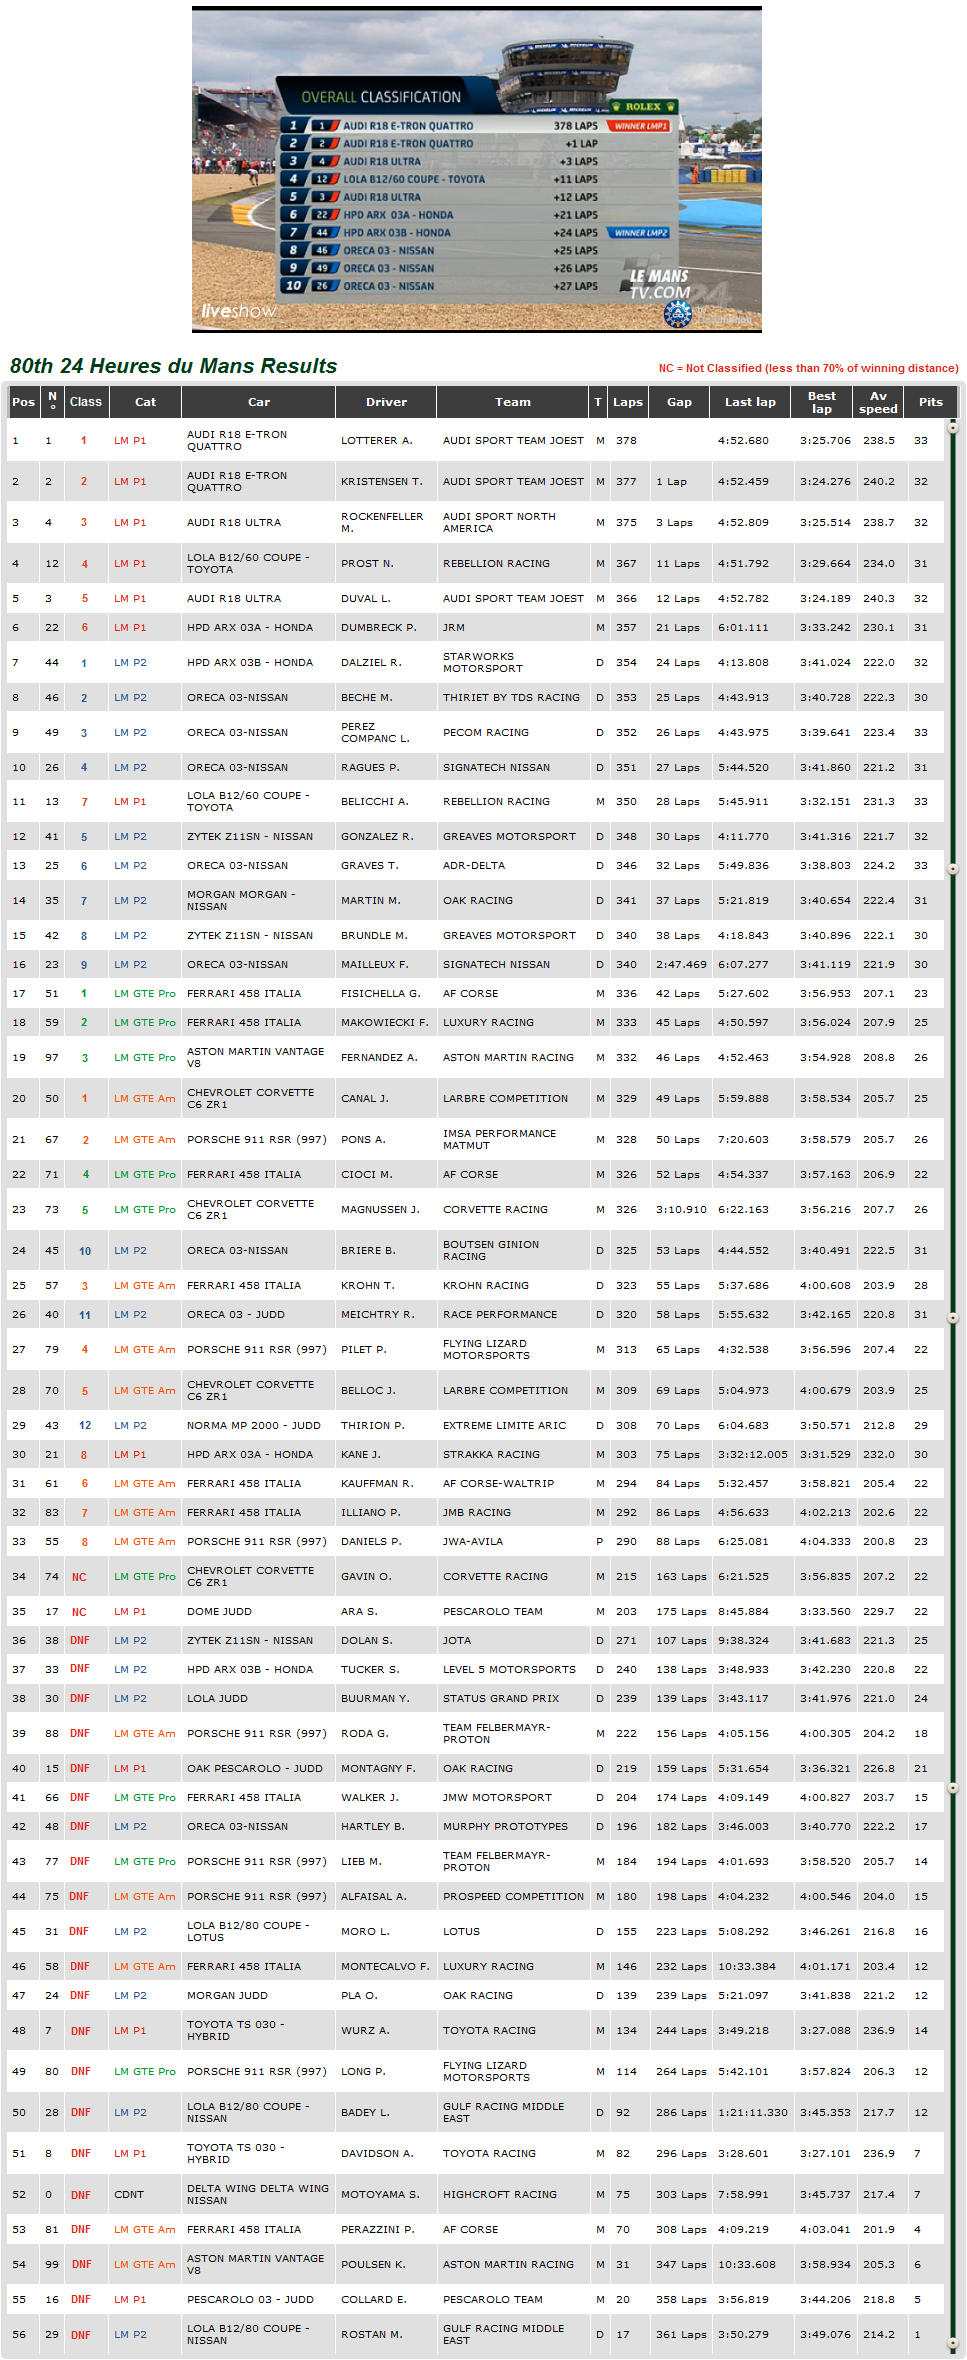Click the Laps column header

pos(628,402)
